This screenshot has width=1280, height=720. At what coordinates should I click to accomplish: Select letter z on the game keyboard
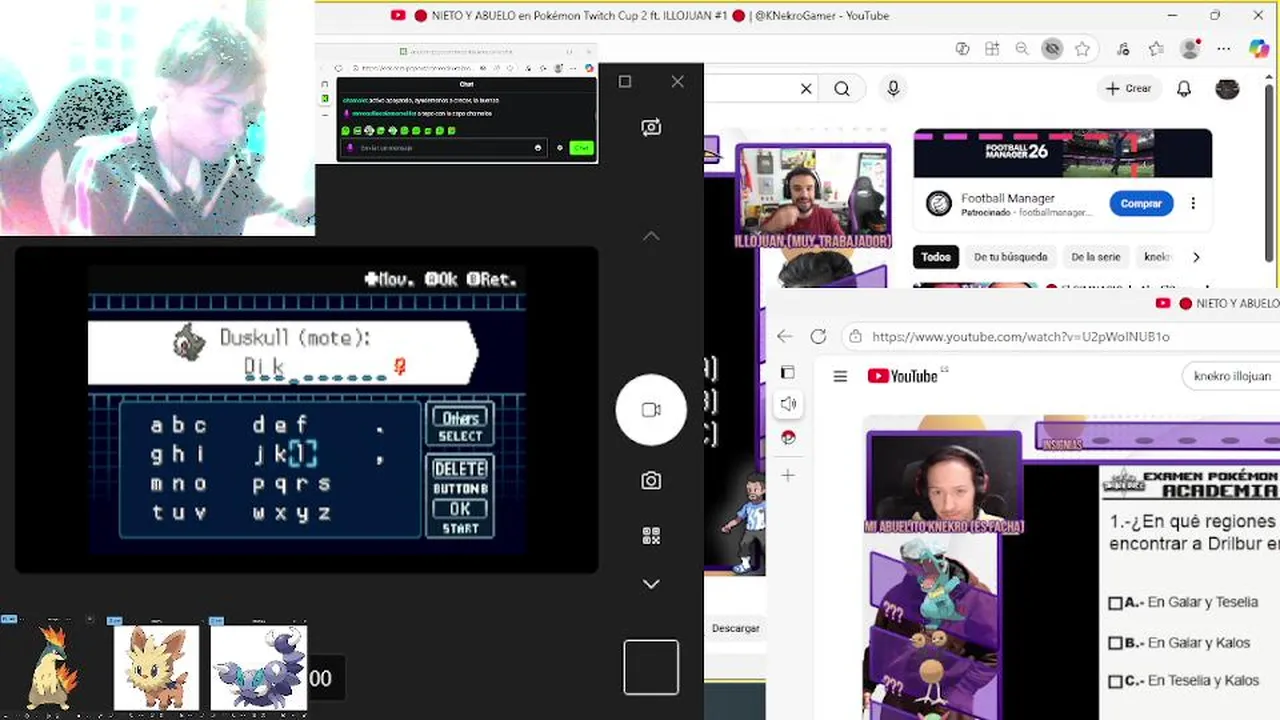(x=323, y=513)
